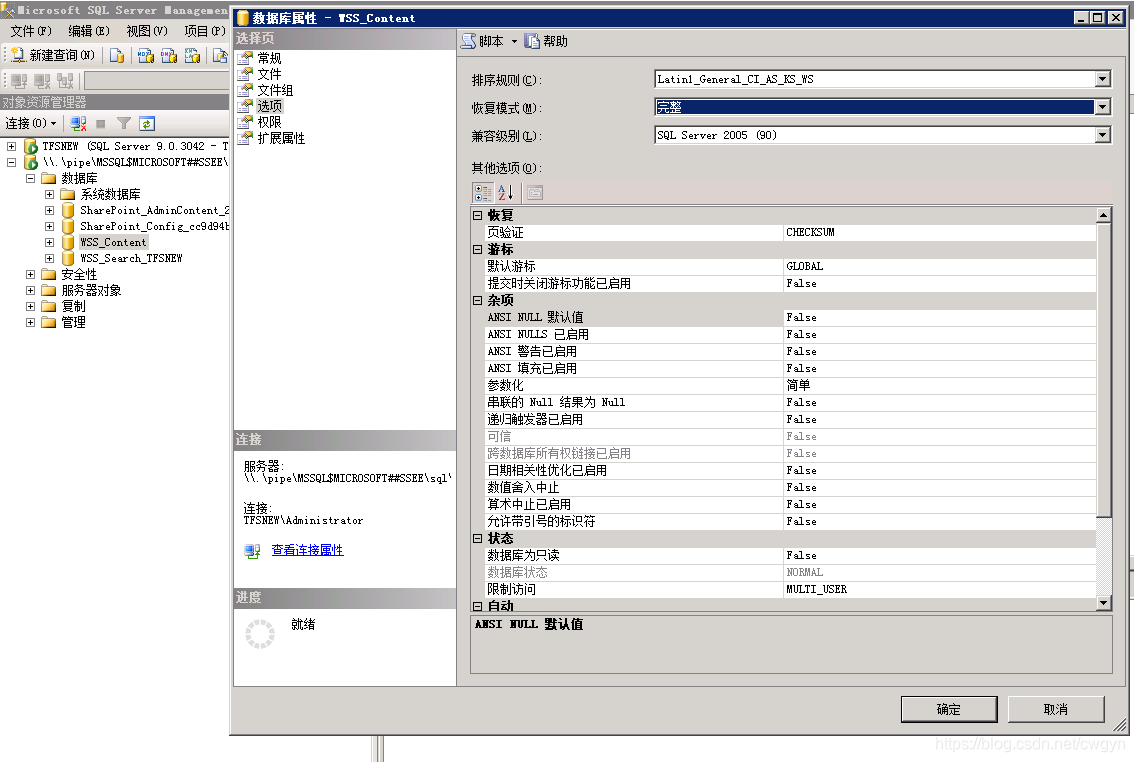Viewport: 1134px width, 762px height.
Task: Open the 文件(F) menu
Action: (x=30, y=31)
